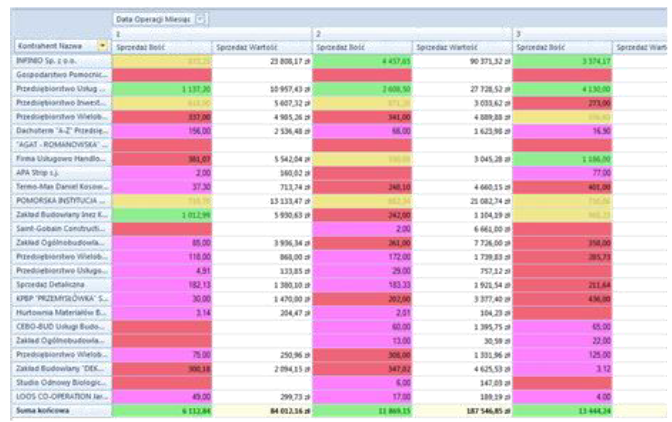Click the green cell showing 4 457,65

tap(361, 60)
